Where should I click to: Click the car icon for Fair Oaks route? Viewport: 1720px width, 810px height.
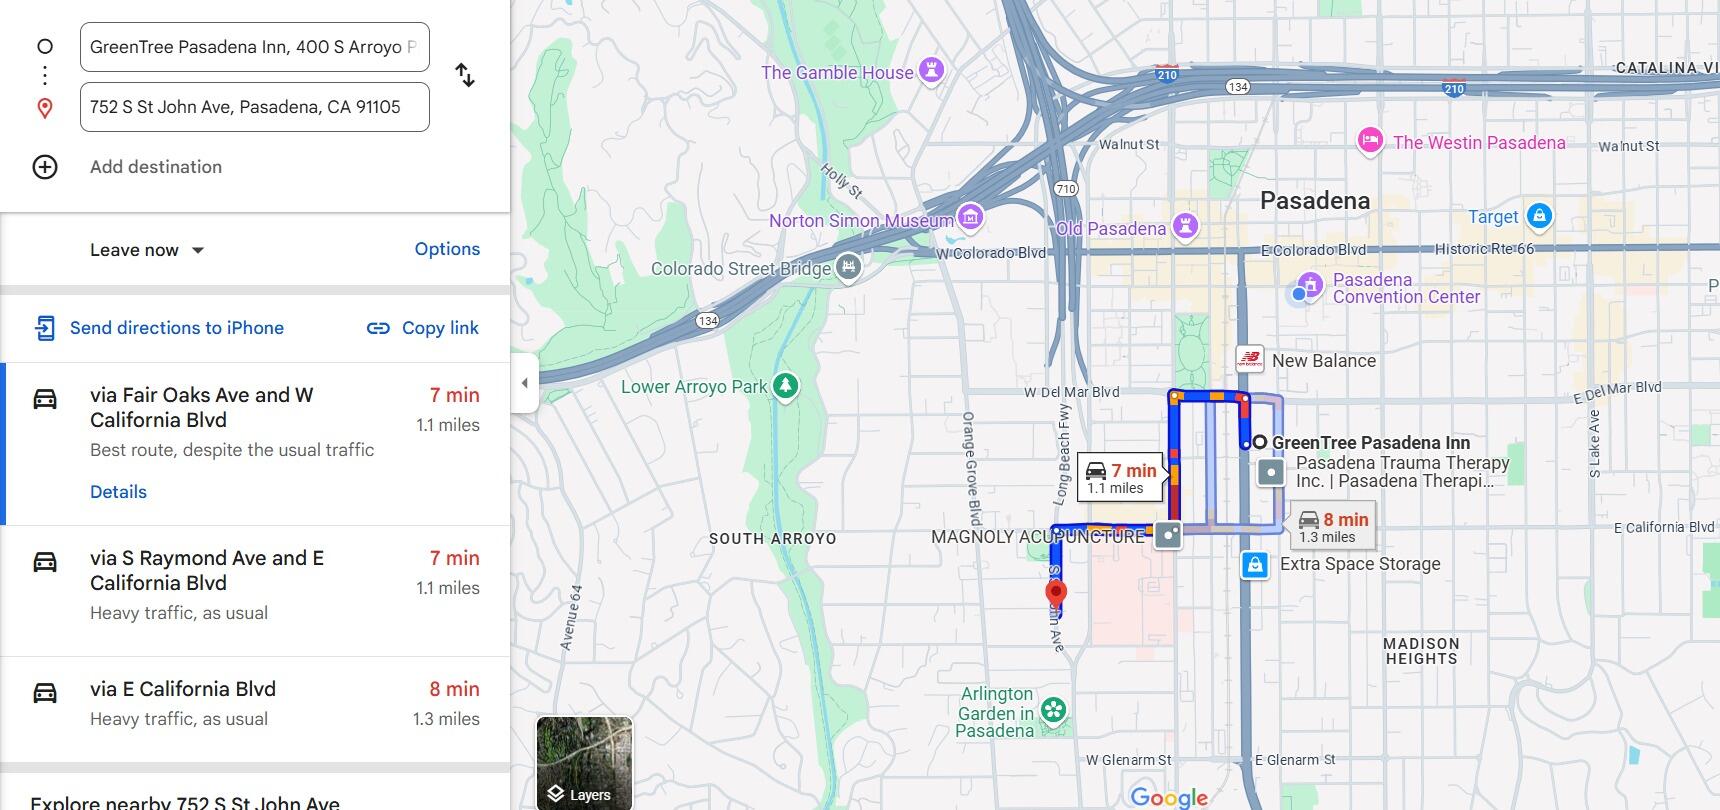45,399
